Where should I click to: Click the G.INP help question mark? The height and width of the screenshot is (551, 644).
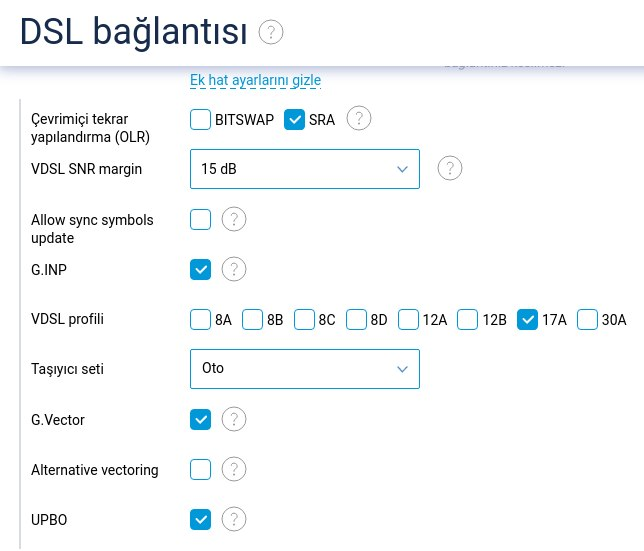(x=234, y=269)
